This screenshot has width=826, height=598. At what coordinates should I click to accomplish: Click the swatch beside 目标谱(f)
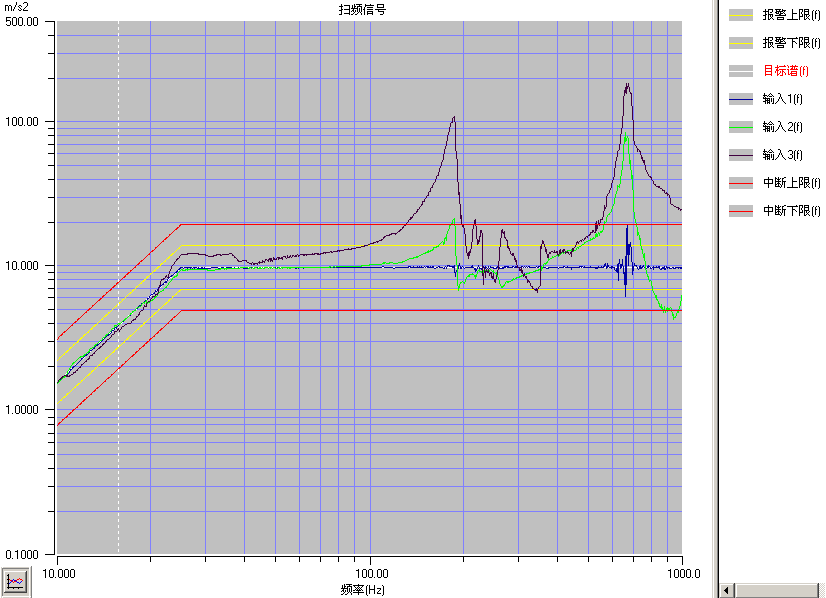(x=741, y=71)
